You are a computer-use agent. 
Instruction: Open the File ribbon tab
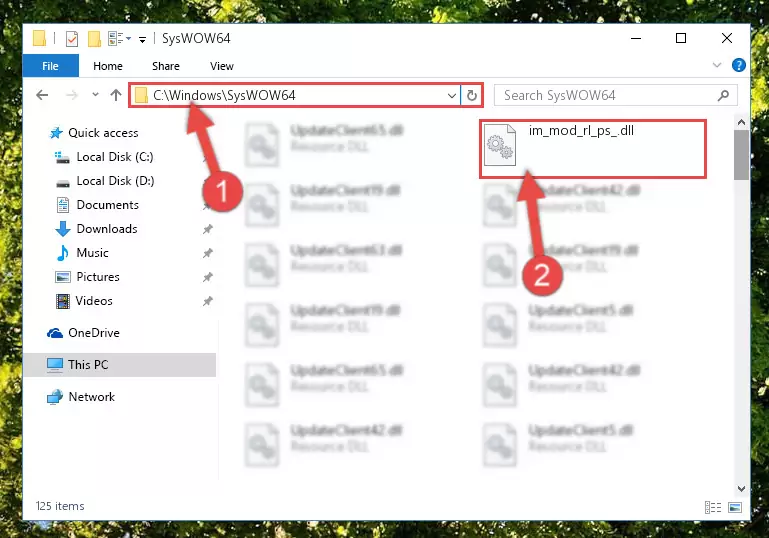coord(51,66)
